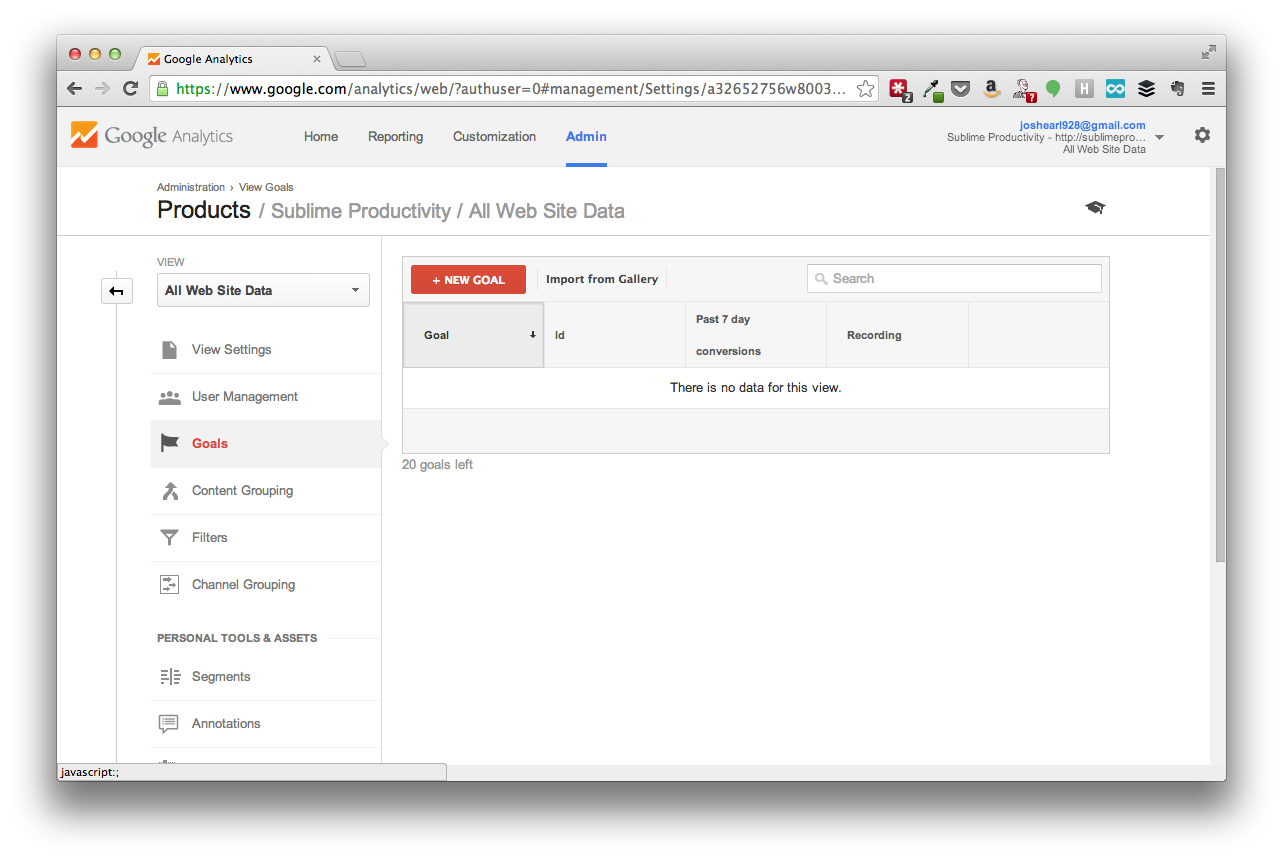The image size is (1283, 860).
Task: Select the Google Analytics browser tab
Action: pos(231,59)
